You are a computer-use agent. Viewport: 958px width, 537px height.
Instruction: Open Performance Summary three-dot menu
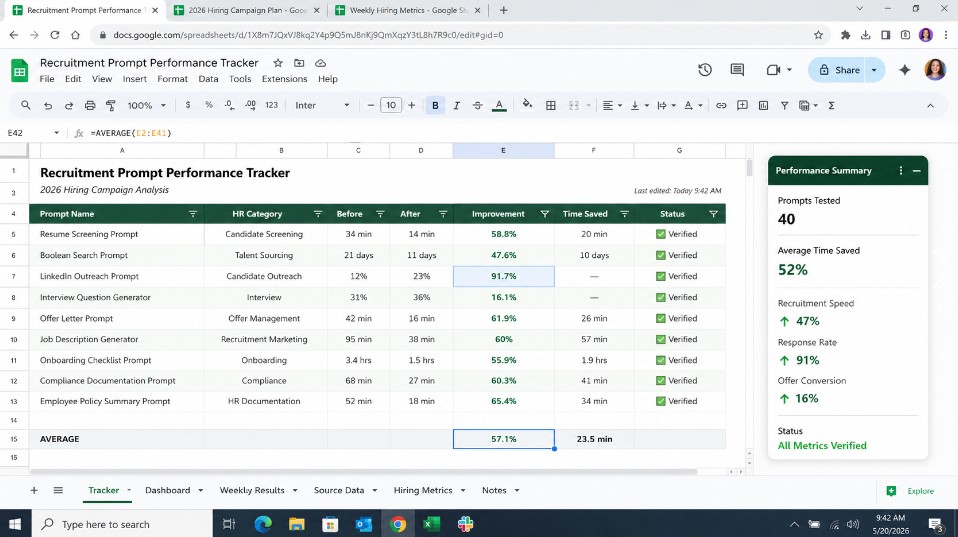tap(901, 170)
